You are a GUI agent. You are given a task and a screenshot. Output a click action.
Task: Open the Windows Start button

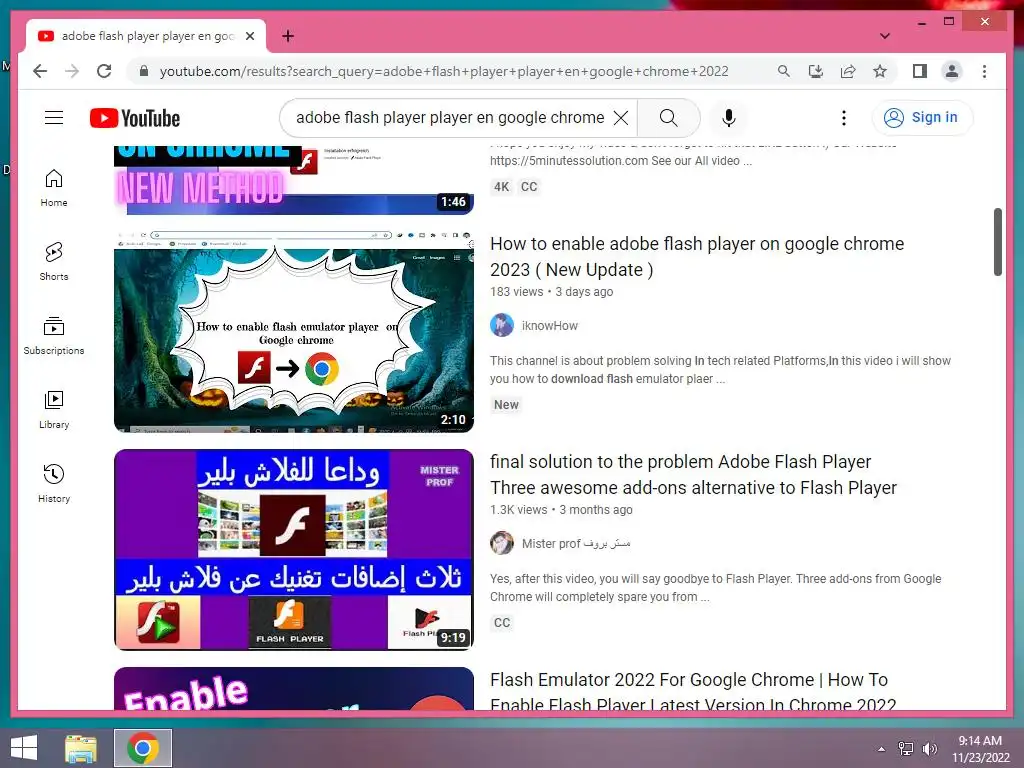(x=24, y=748)
